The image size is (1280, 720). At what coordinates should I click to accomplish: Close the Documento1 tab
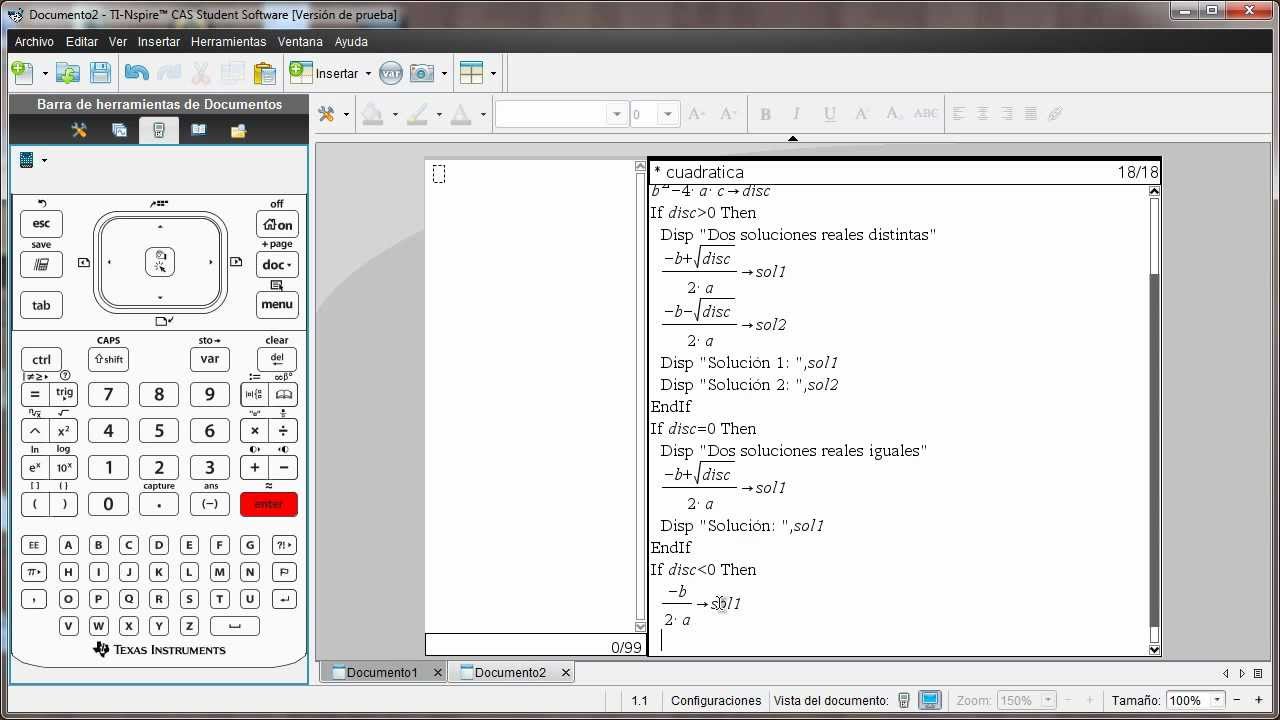click(x=437, y=672)
